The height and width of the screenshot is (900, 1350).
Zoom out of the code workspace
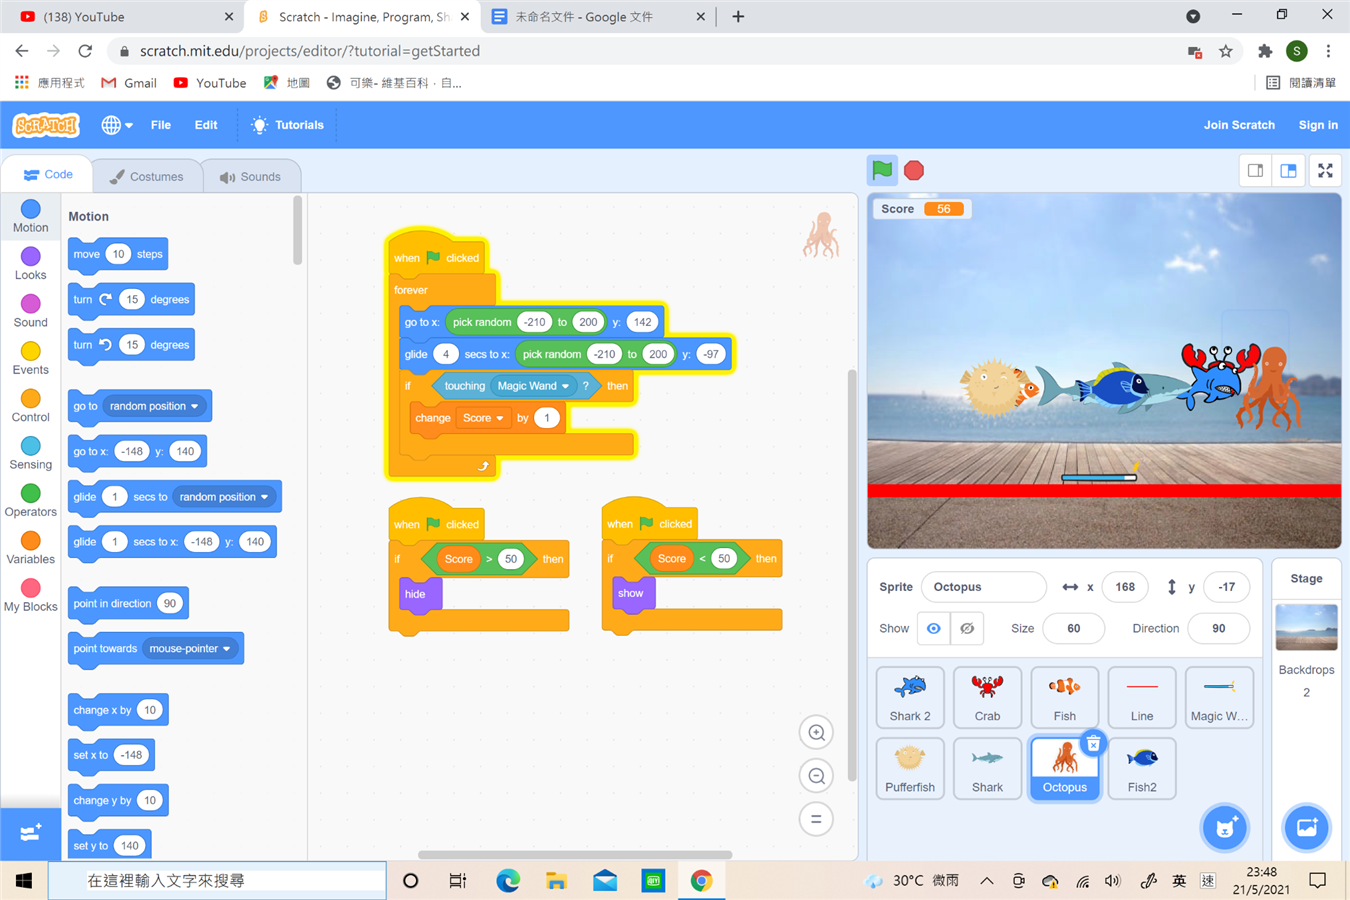click(816, 776)
